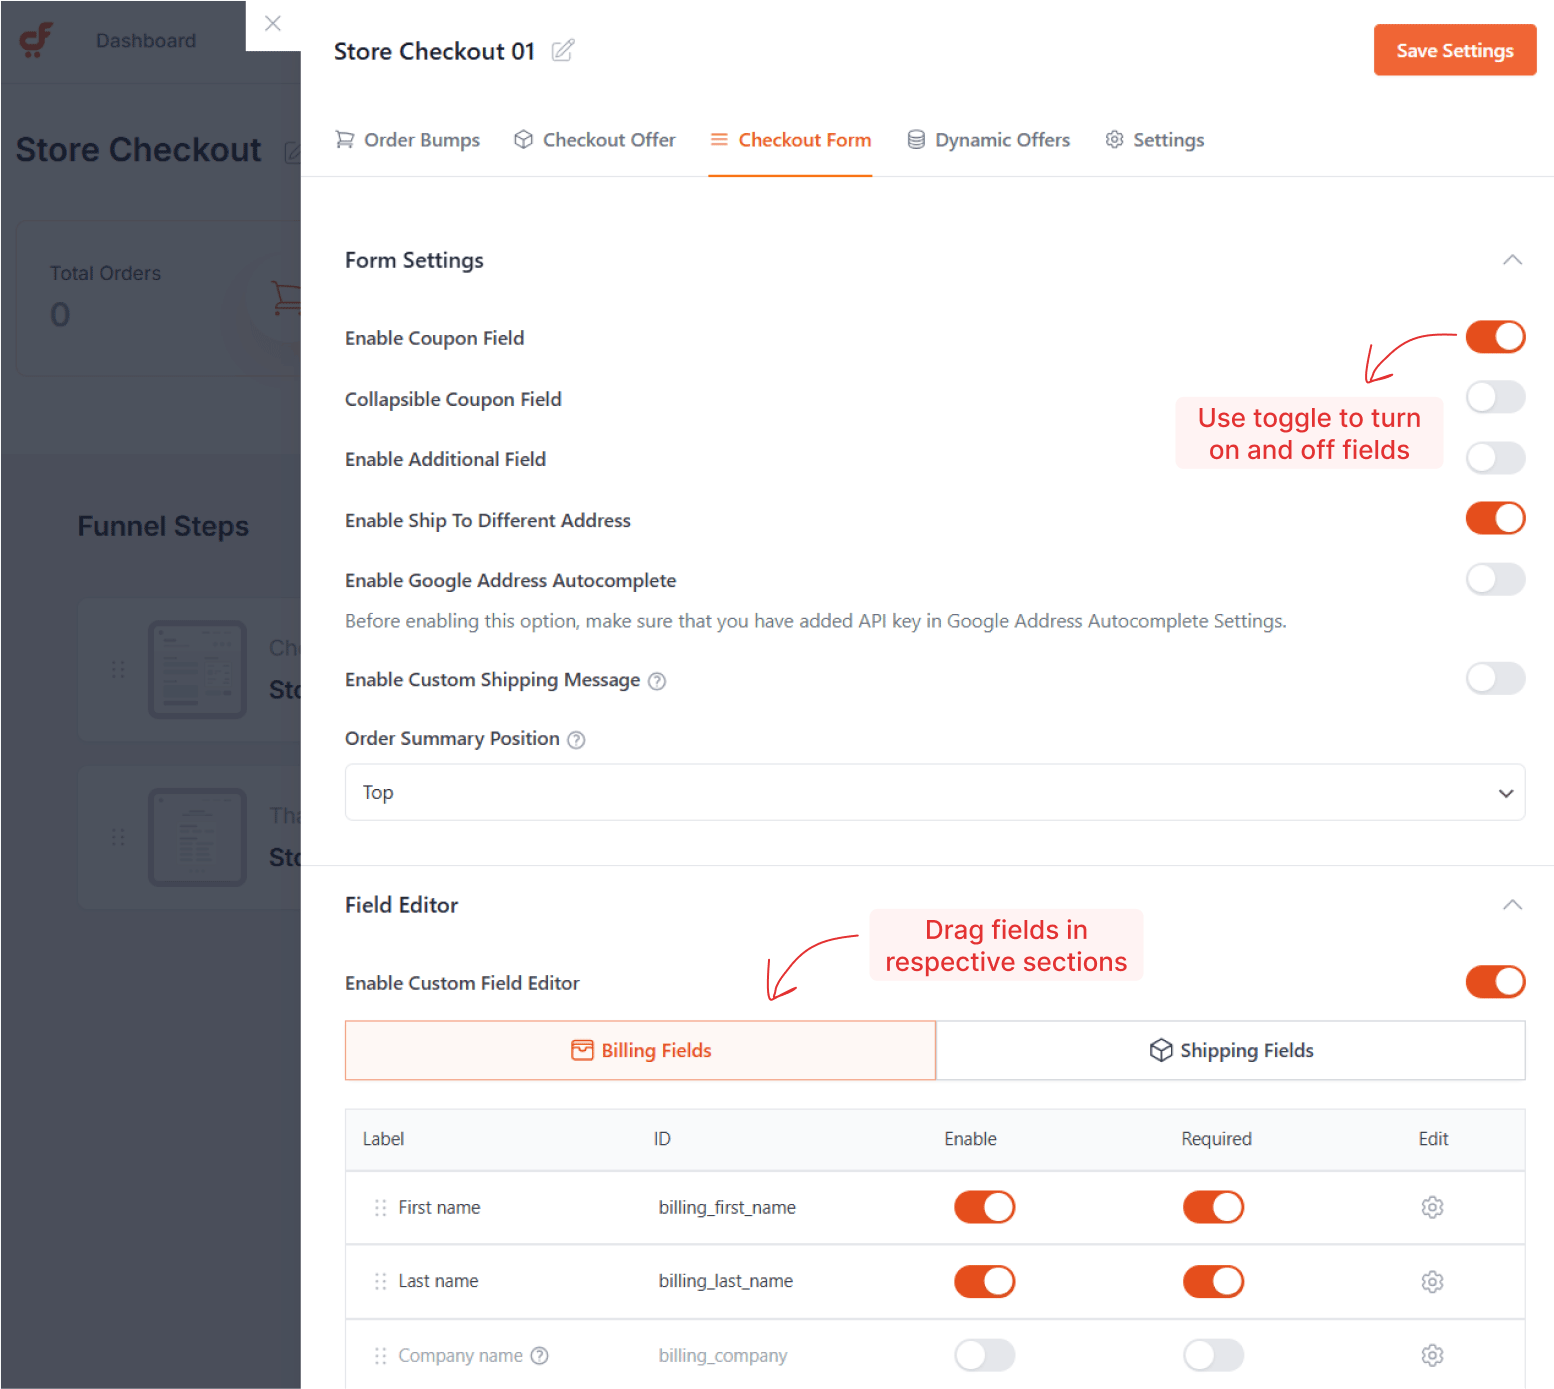Click the Dynamic Offers database icon

pyautogui.click(x=916, y=140)
